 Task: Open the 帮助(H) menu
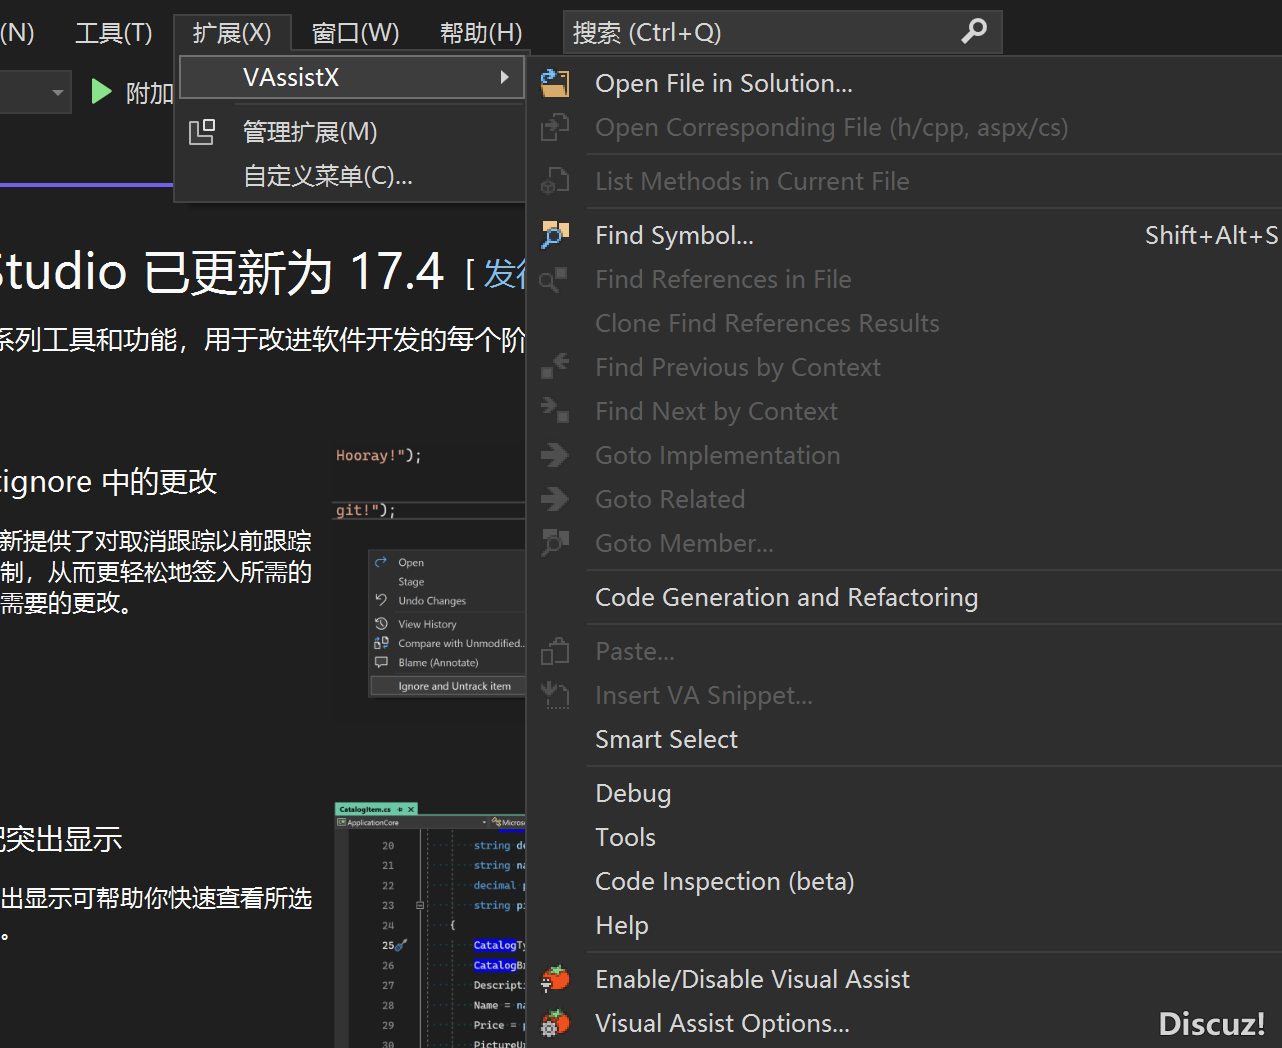[481, 33]
